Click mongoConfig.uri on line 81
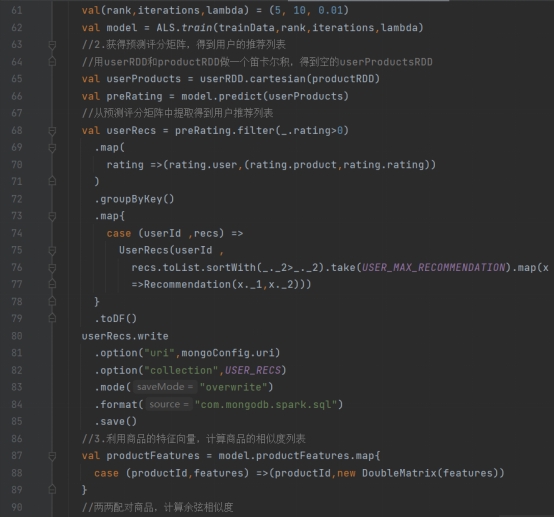Image resolution: width=554 pixels, height=518 pixels. [228, 353]
